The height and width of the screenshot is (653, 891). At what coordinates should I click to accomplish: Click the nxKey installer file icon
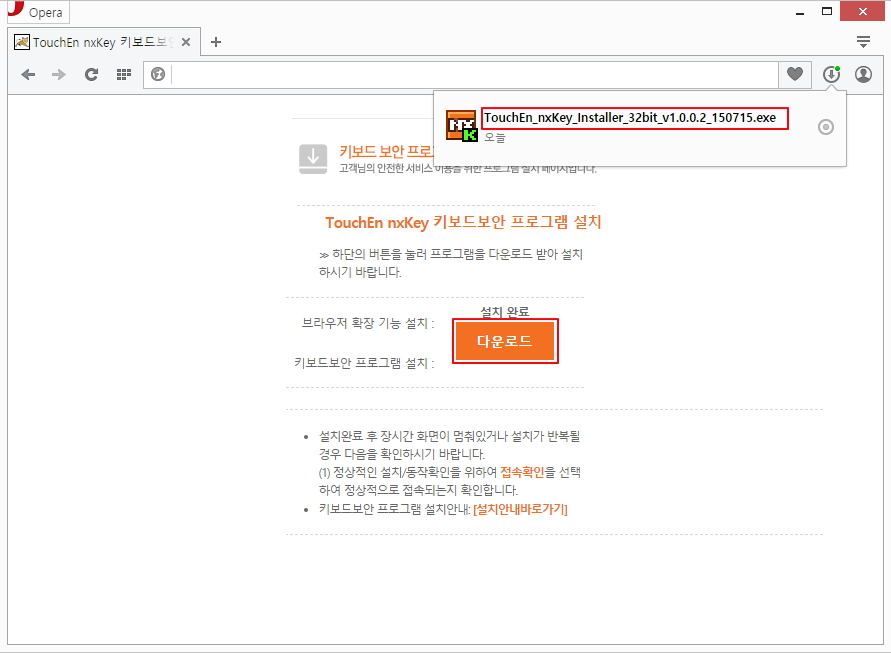click(461, 126)
